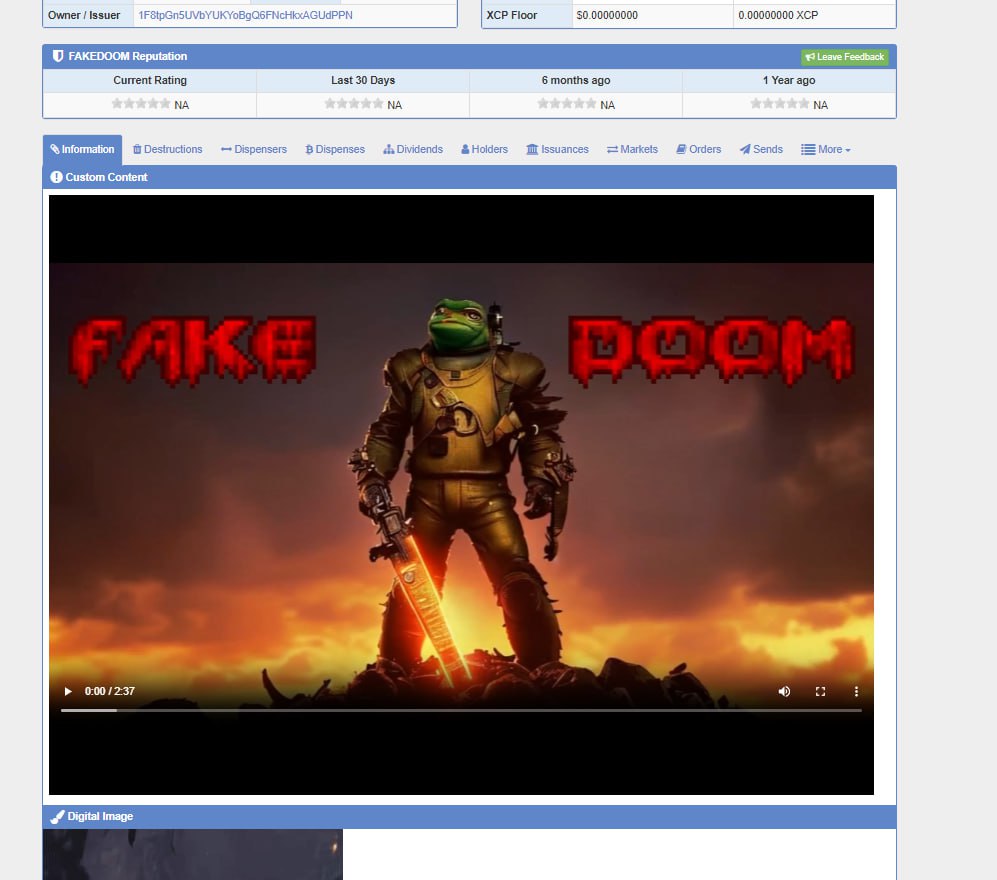The height and width of the screenshot is (880, 997).
Task: Open the Dispensers tab
Action: tap(254, 149)
